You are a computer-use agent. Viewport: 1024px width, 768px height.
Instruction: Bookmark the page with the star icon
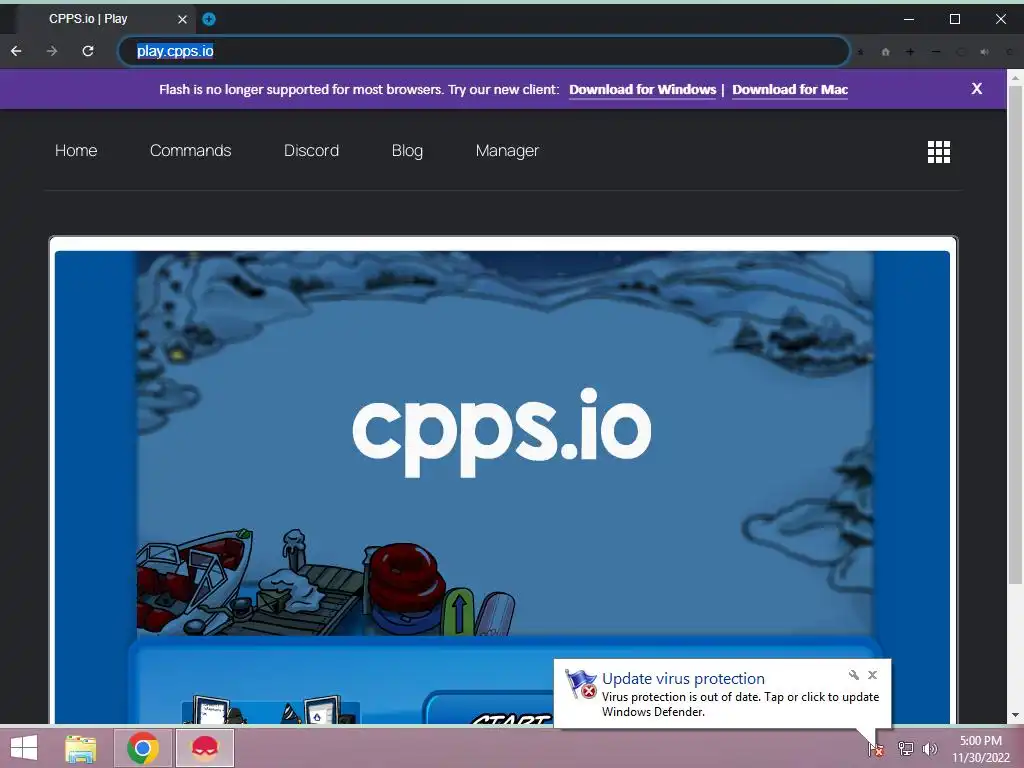click(861, 52)
